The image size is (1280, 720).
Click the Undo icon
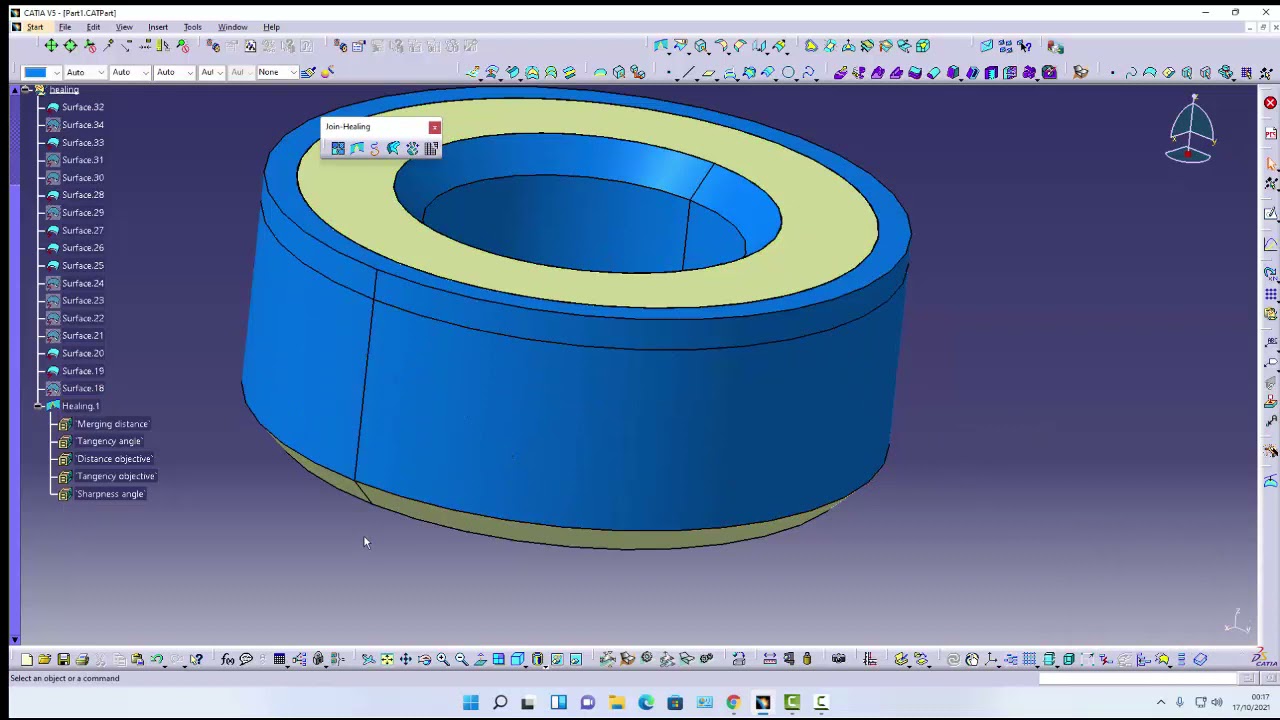(x=157, y=659)
